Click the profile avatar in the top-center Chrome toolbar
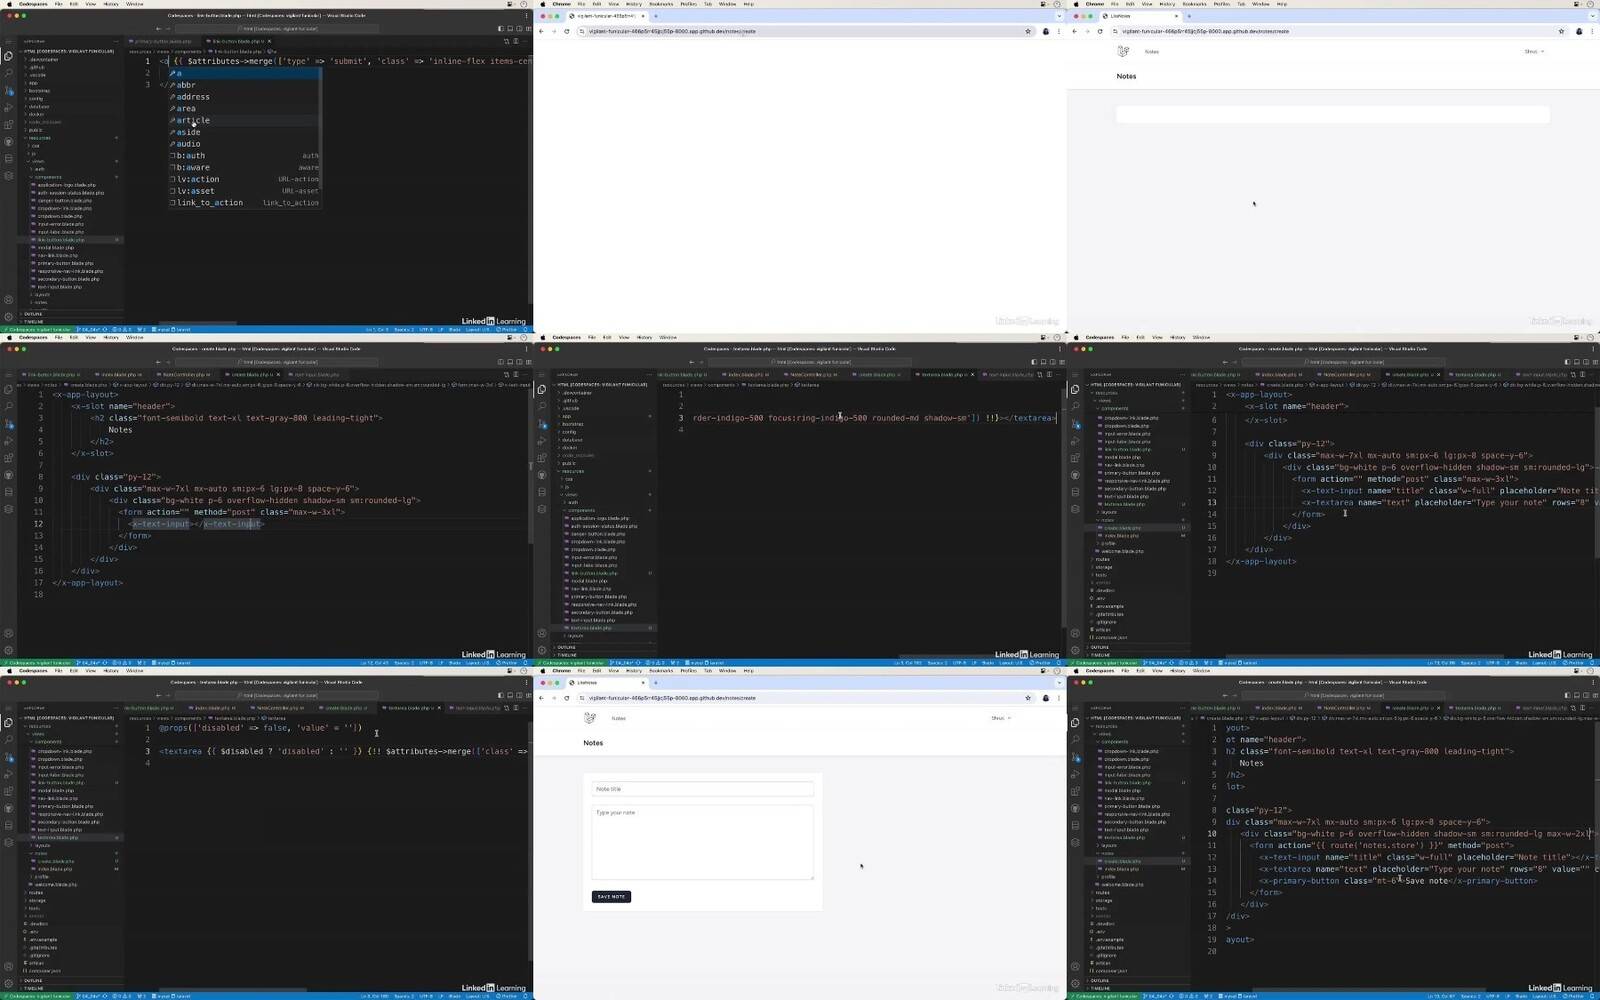 click(1045, 31)
